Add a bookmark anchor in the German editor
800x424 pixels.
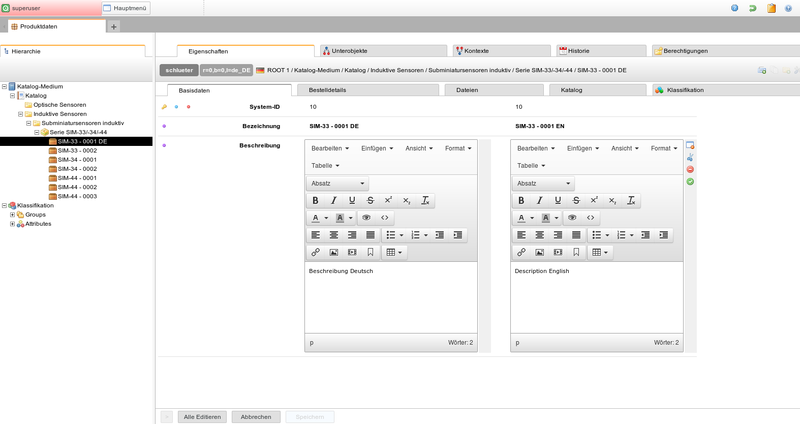(x=370, y=253)
